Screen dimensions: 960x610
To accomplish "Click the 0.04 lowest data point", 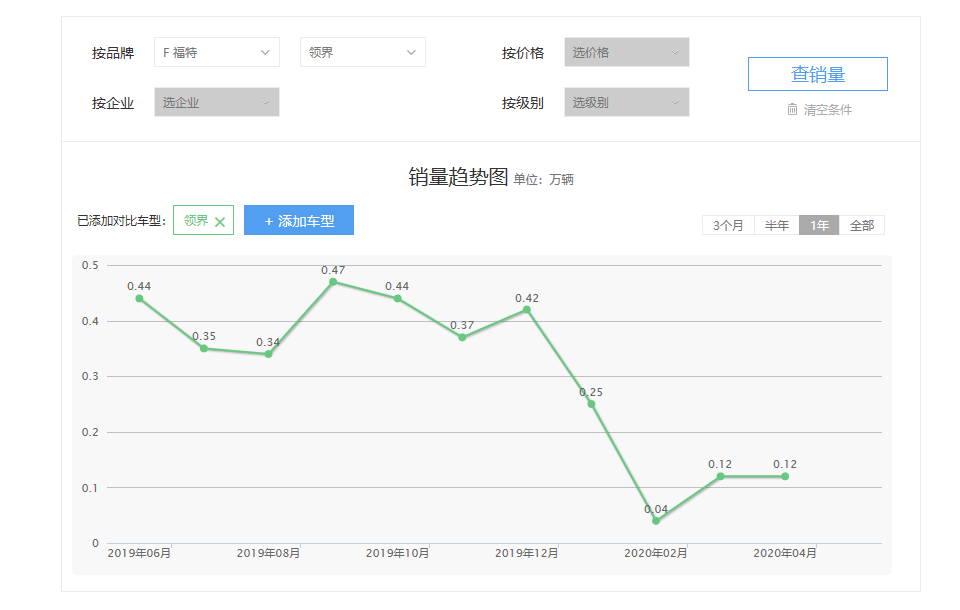I will [x=656, y=521].
